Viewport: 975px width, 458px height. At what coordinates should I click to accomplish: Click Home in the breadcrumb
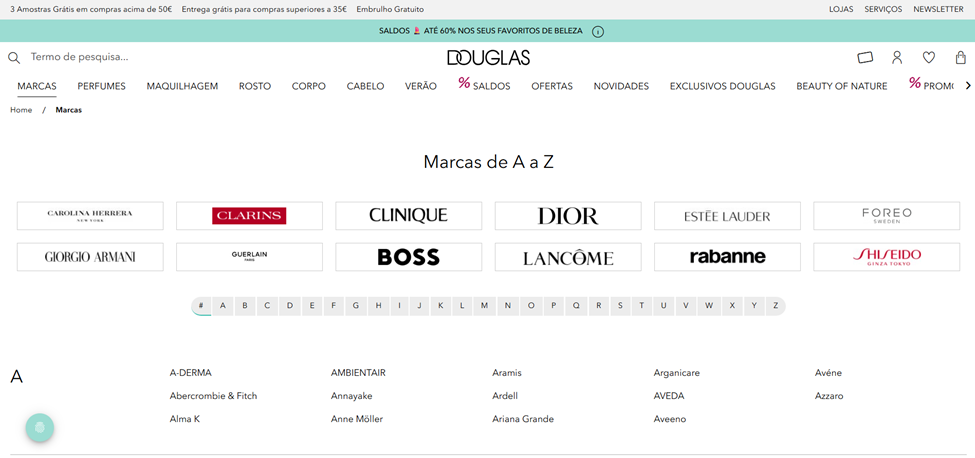21,110
